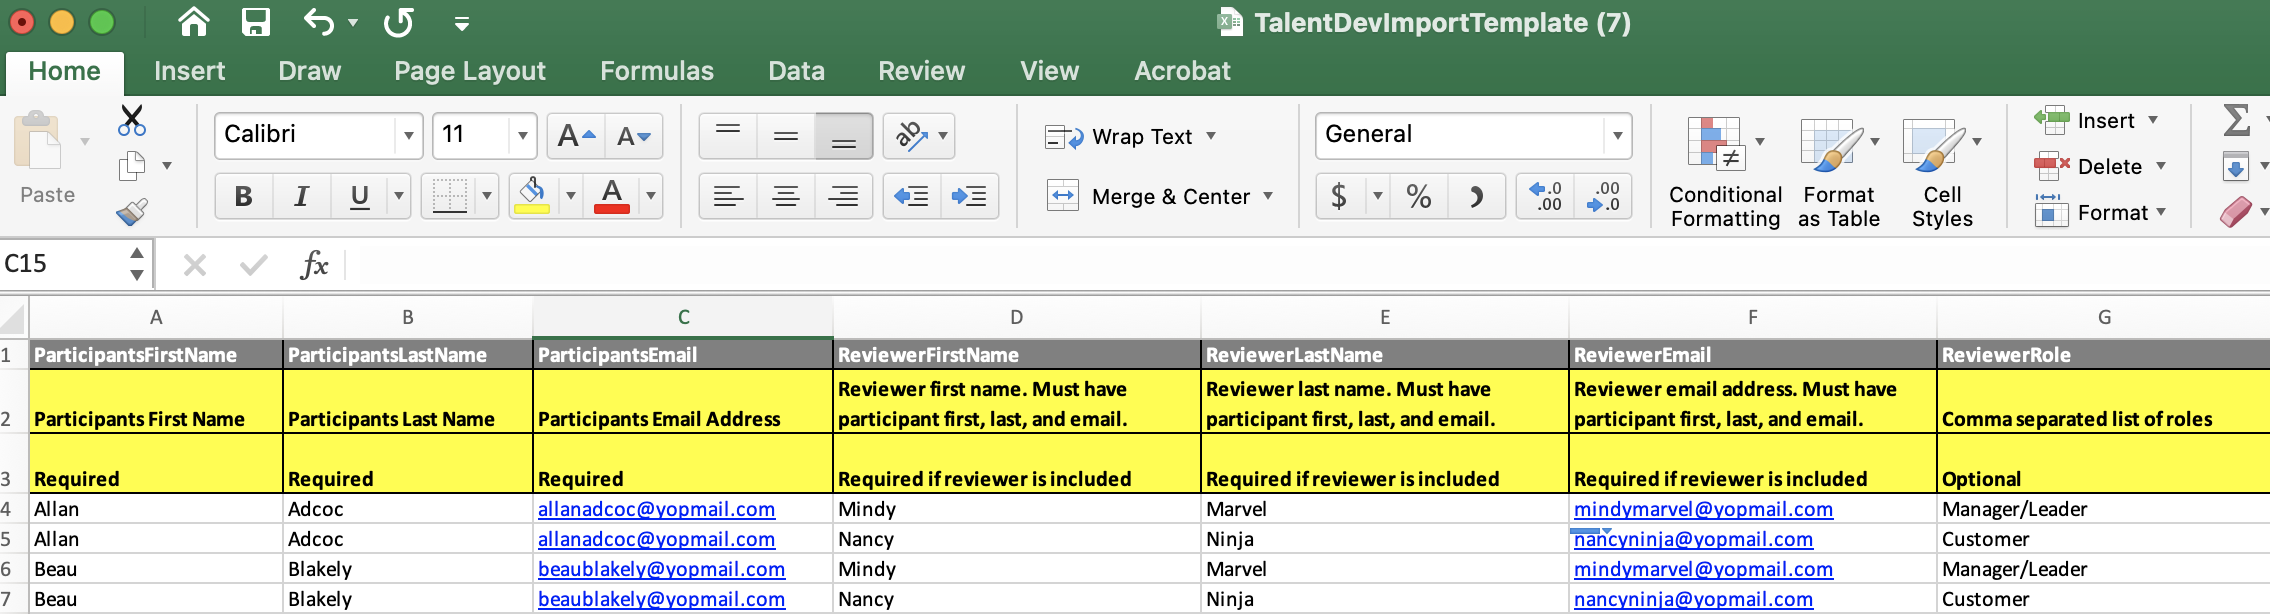Screen dimensions: 2270x614
Task: Apply currency dollar format
Action: 1339,196
